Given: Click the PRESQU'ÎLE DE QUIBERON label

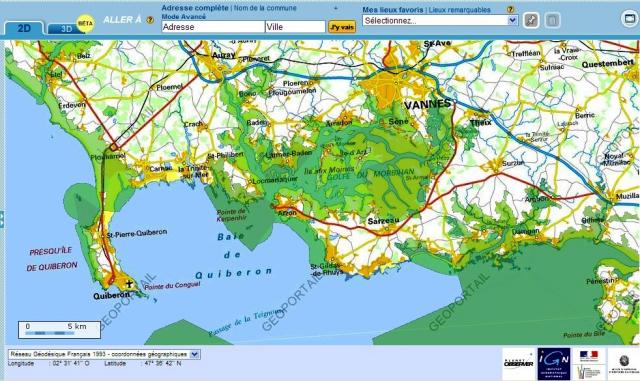Looking at the screenshot, I should click(52, 259).
